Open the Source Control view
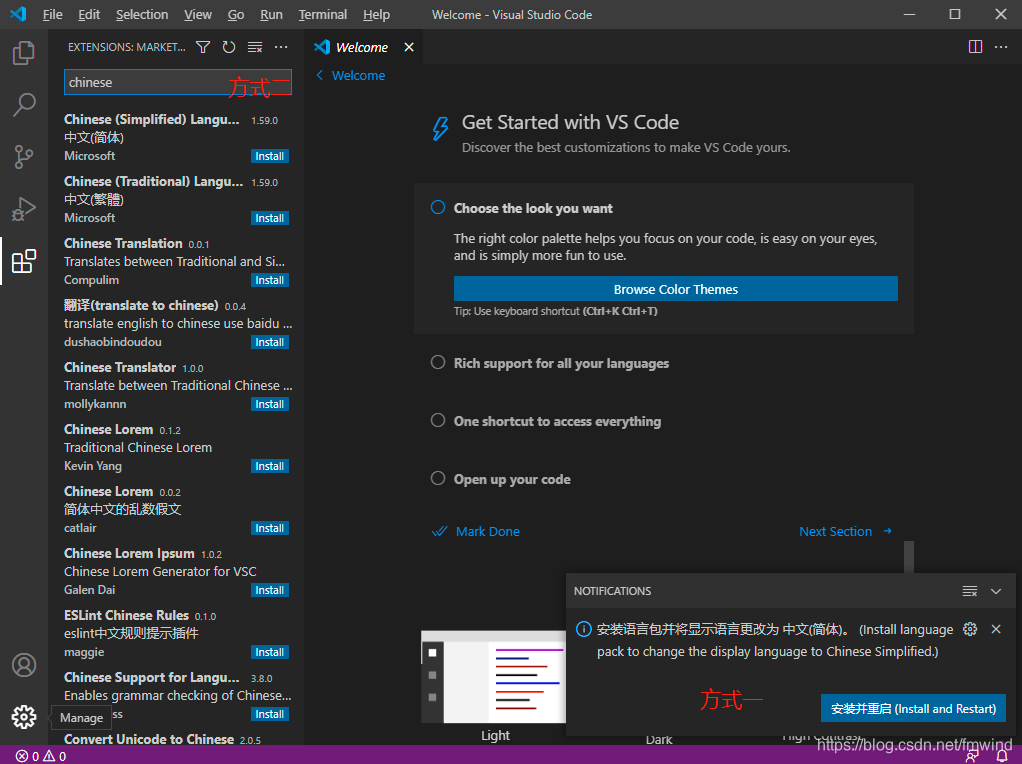 [23, 157]
